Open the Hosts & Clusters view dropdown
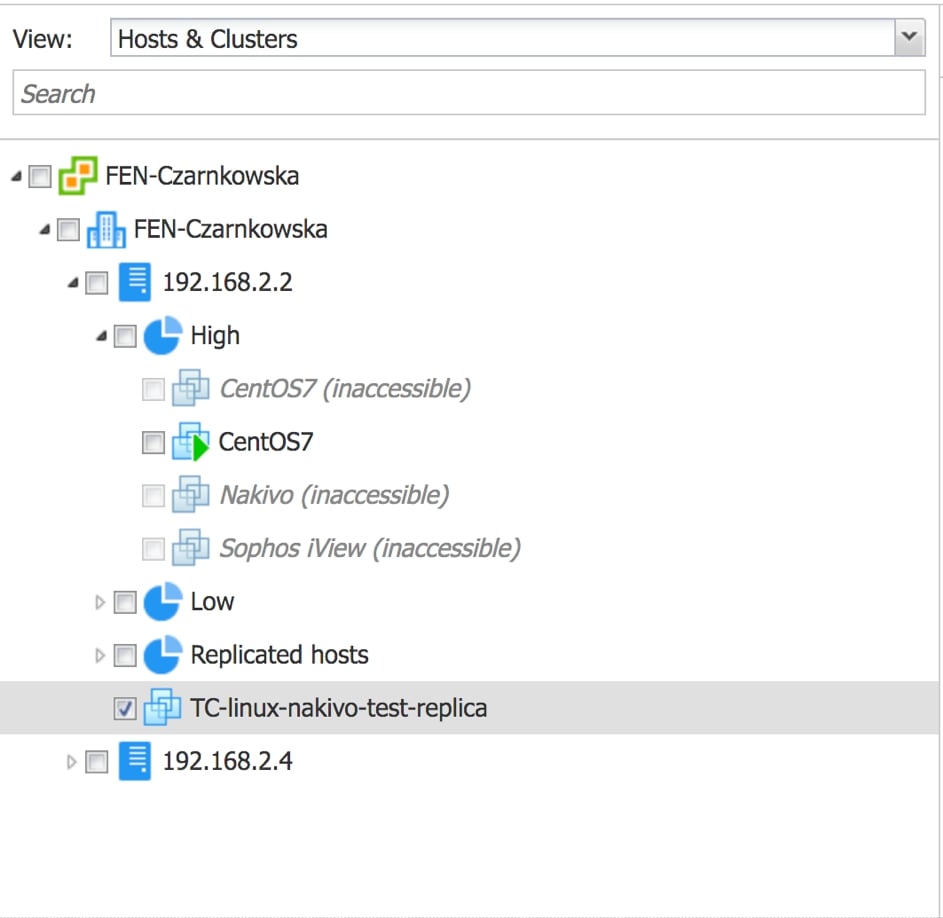943x918 pixels. click(x=908, y=38)
